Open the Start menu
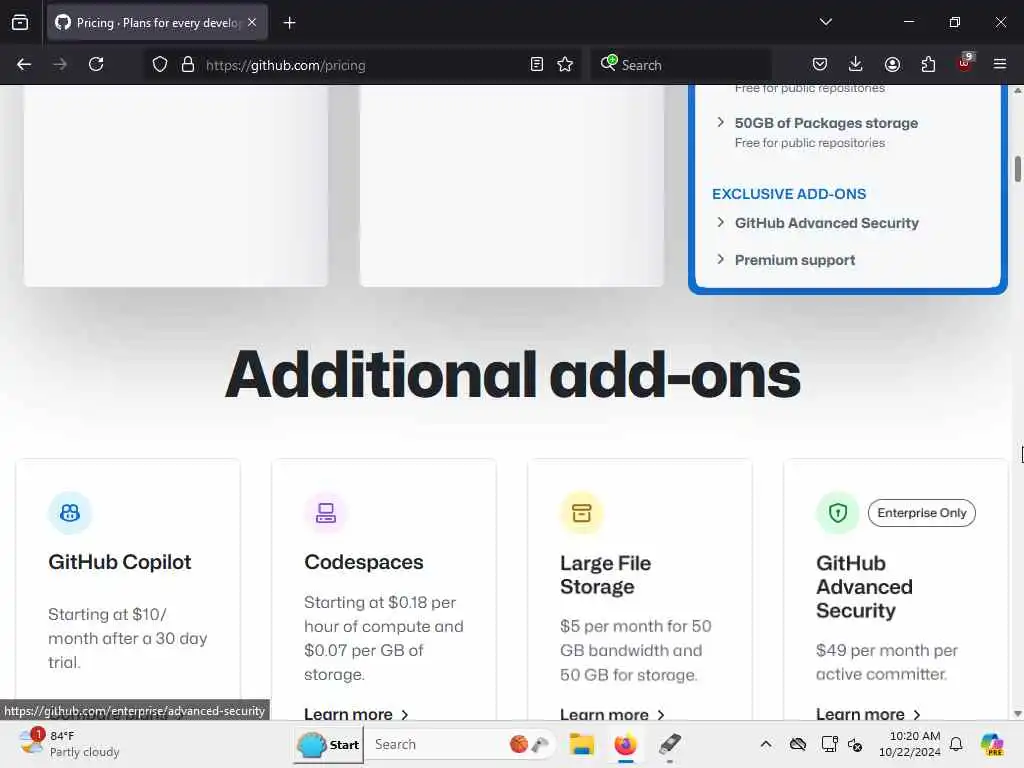 (328, 744)
